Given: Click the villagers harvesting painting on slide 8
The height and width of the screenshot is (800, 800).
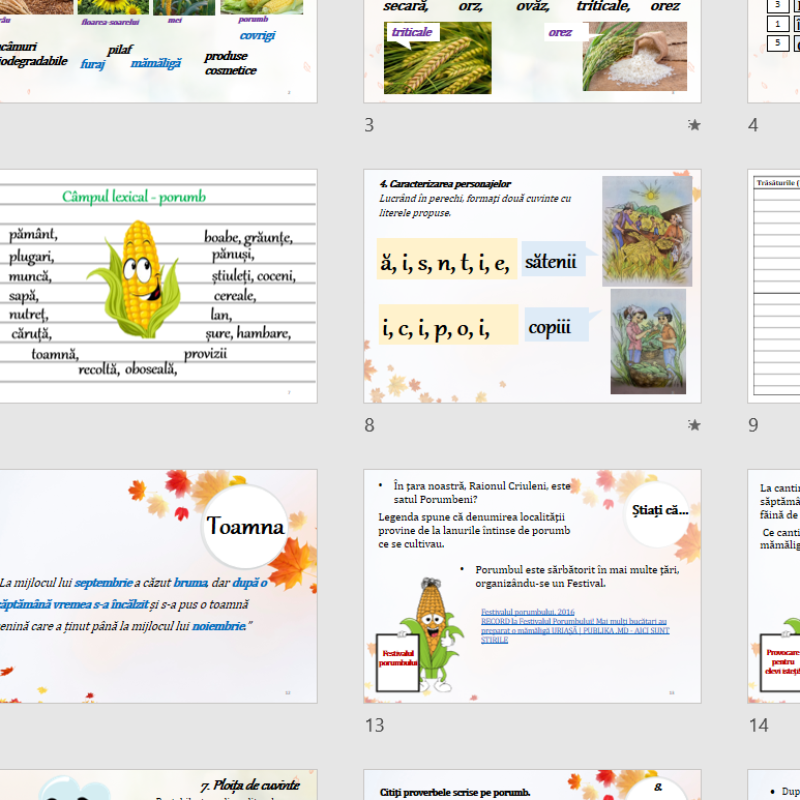Looking at the screenshot, I should (x=647, y=231).
